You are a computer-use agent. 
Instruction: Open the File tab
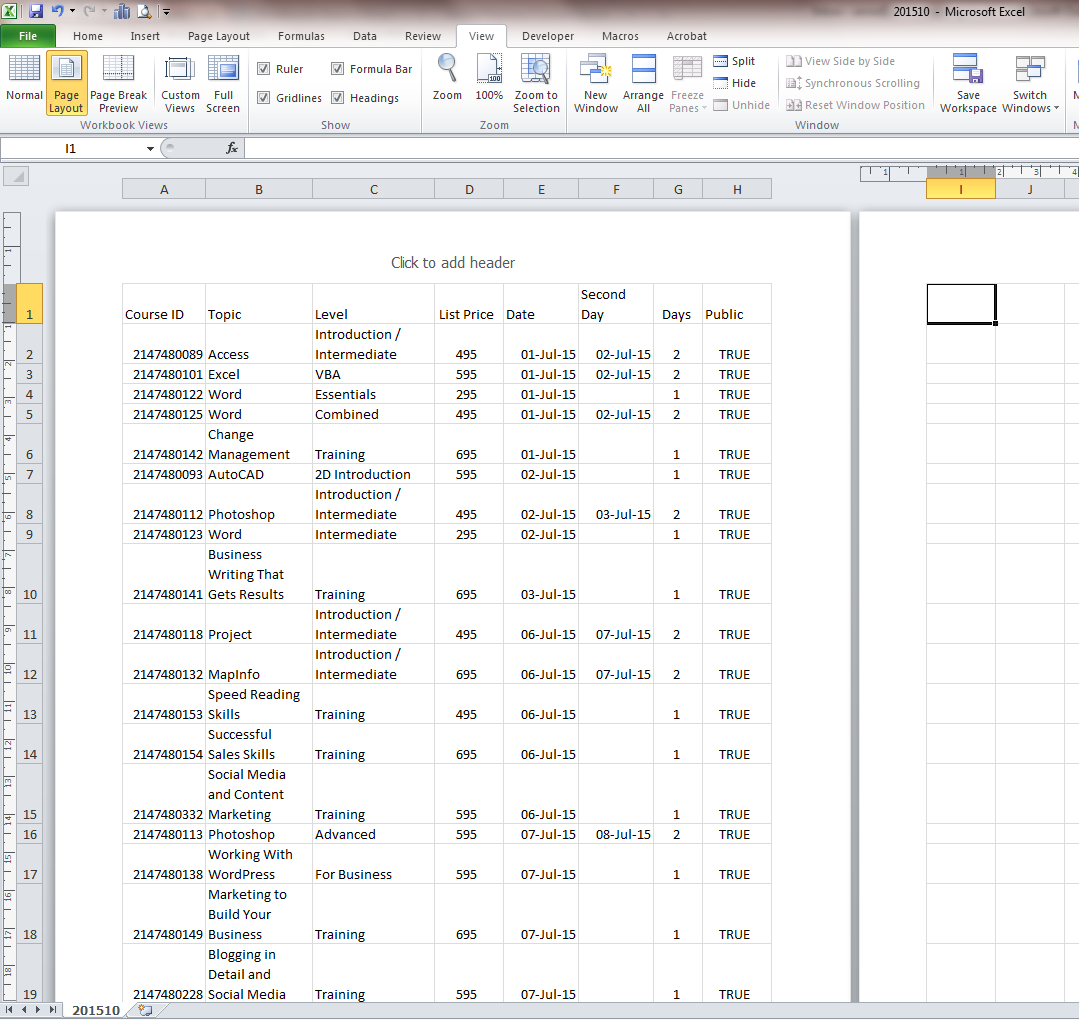point(28,36)
